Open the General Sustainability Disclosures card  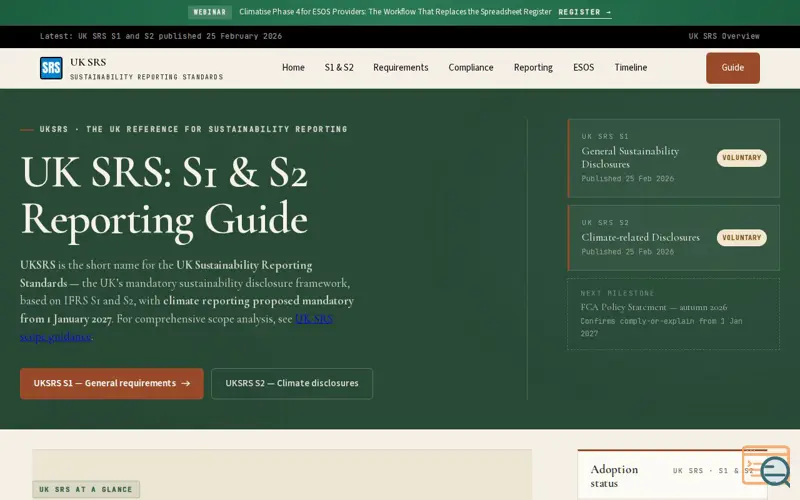tap(673, 158)
